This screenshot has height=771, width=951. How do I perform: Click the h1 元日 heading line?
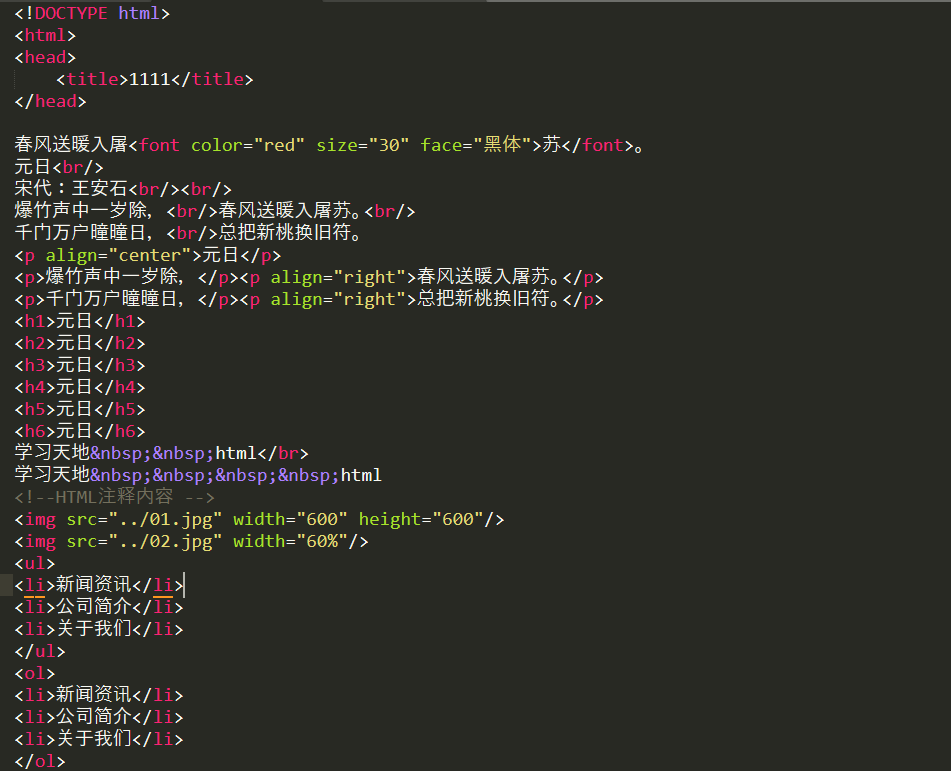pyautogui.click(x=79, y=321)
